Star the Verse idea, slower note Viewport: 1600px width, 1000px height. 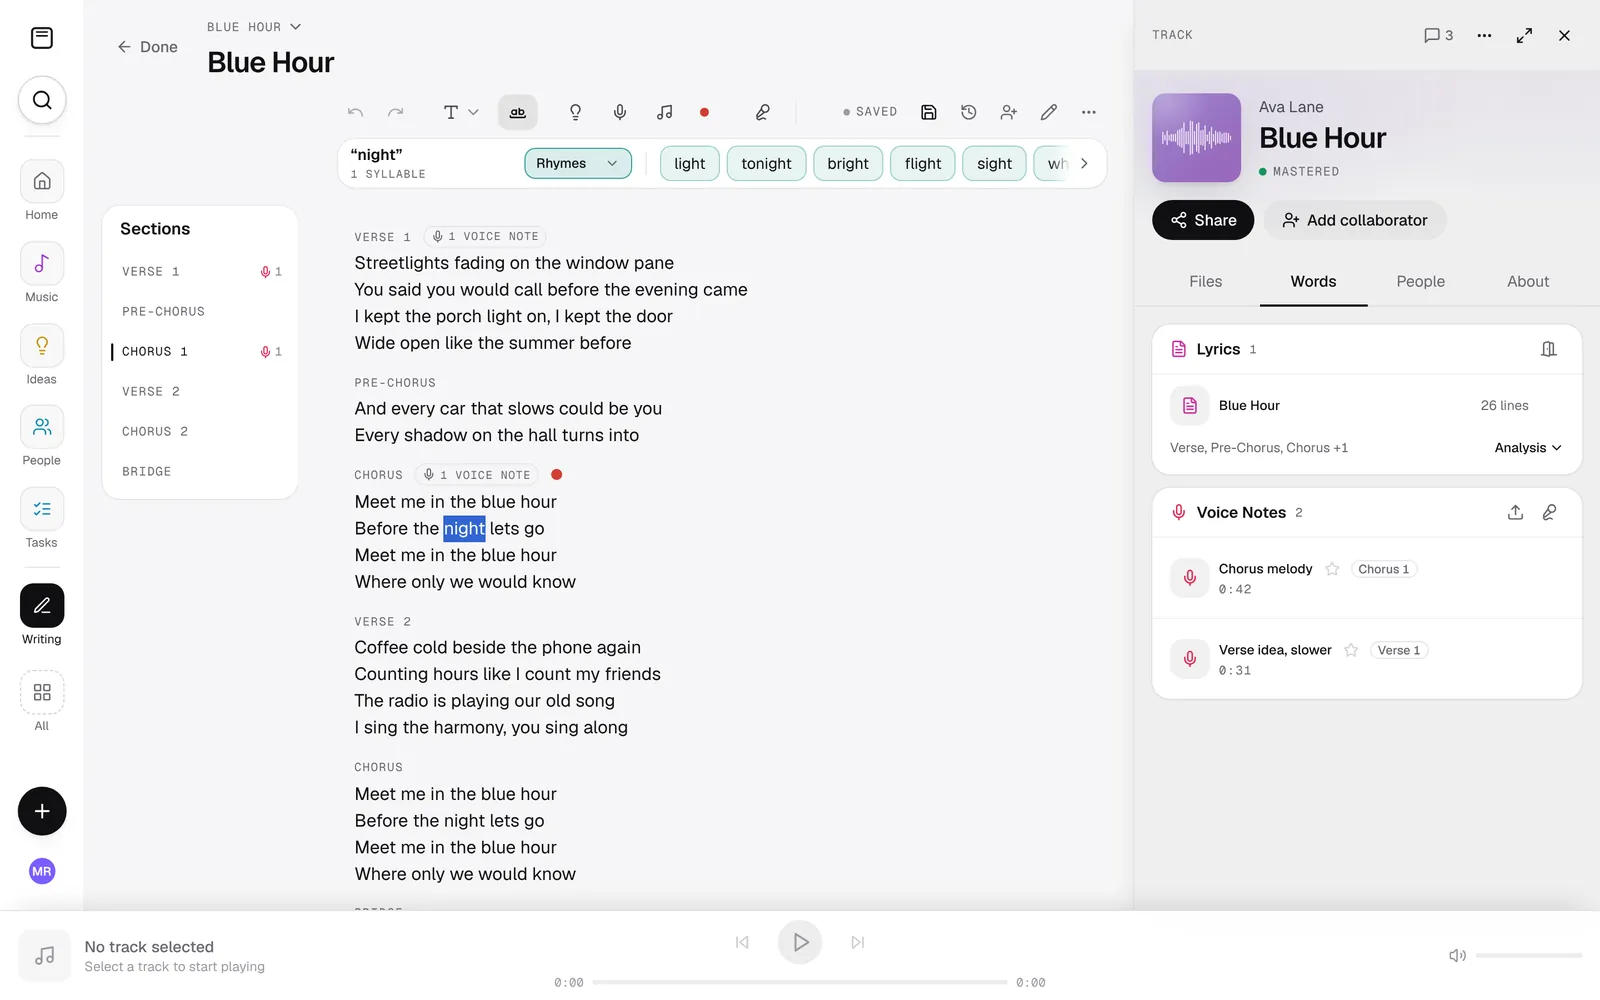(x=1351, y=650)
